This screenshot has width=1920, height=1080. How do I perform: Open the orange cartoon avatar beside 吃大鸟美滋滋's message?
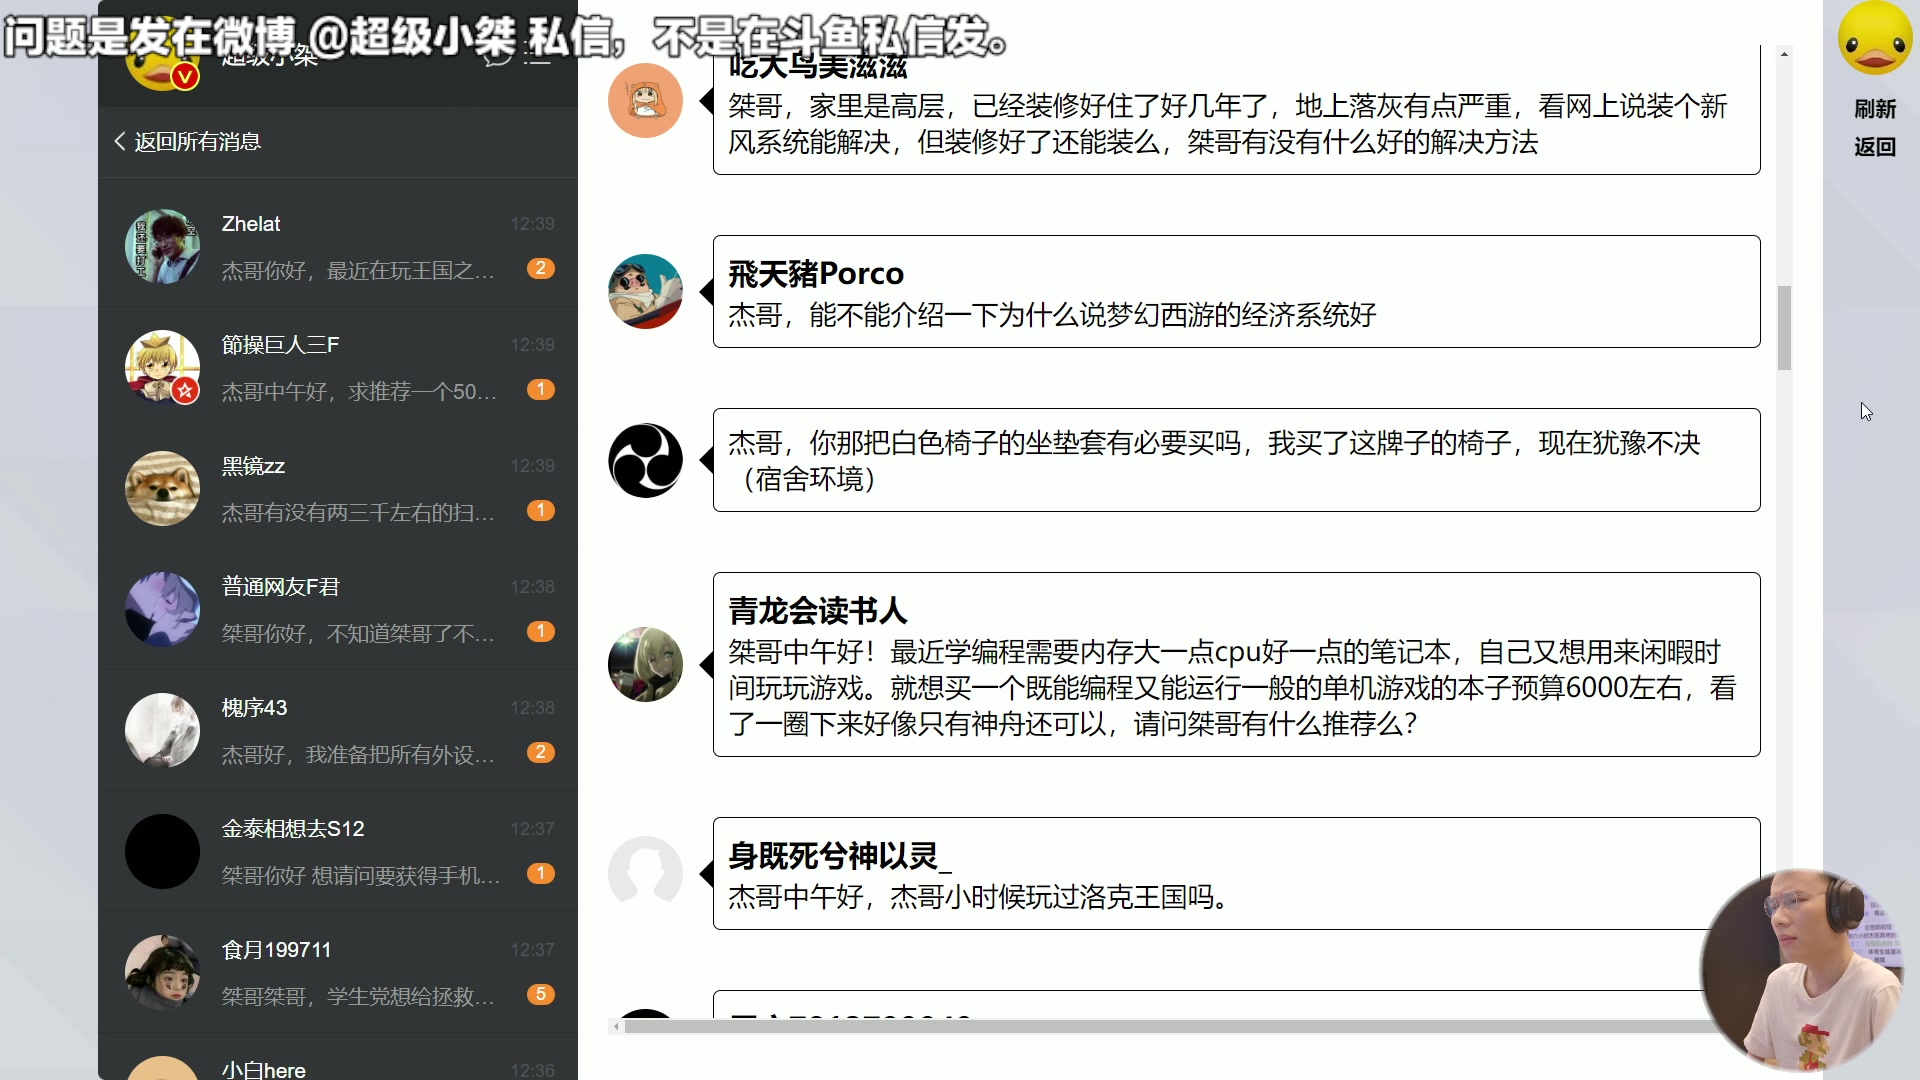645,100
